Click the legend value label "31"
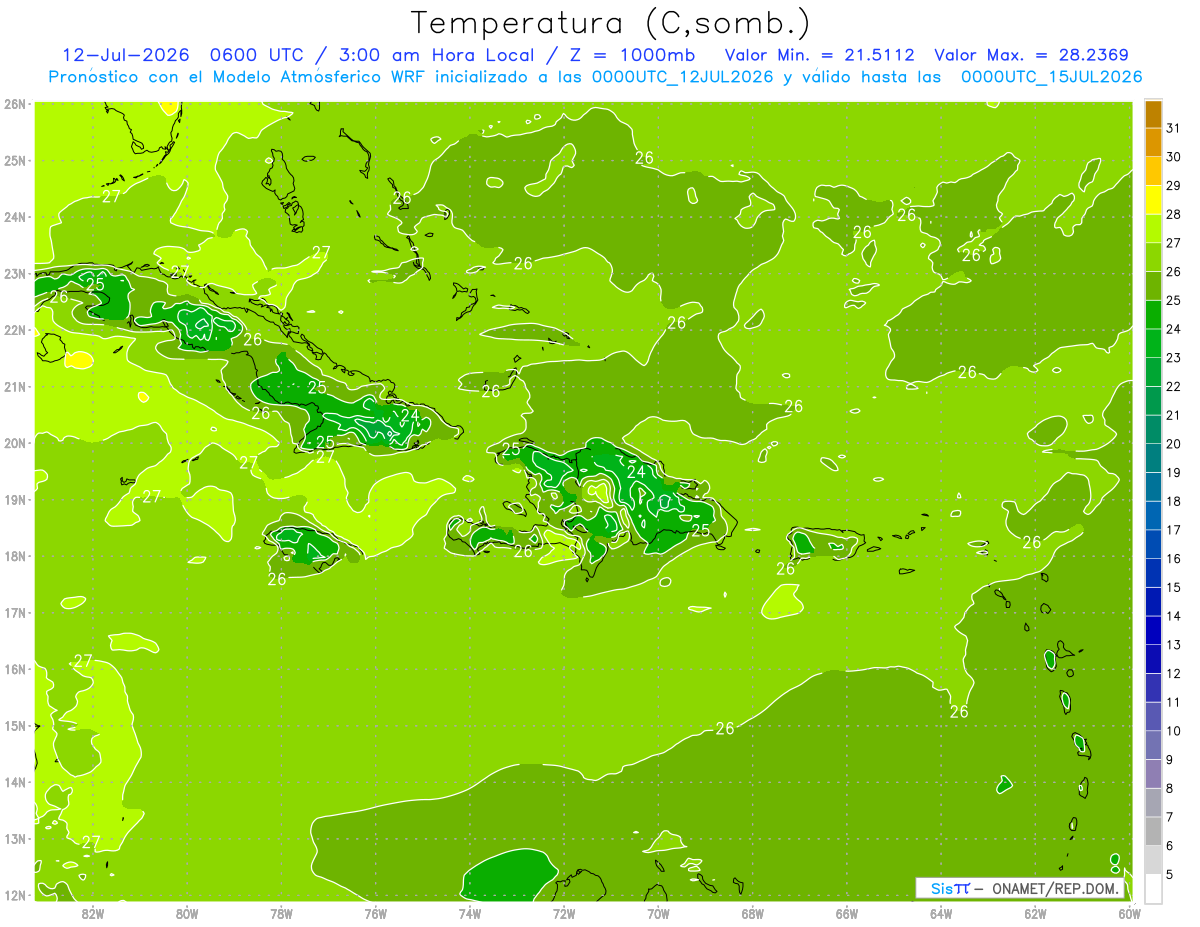This screenshot has height=927, width=1200. pos(1174,128)
